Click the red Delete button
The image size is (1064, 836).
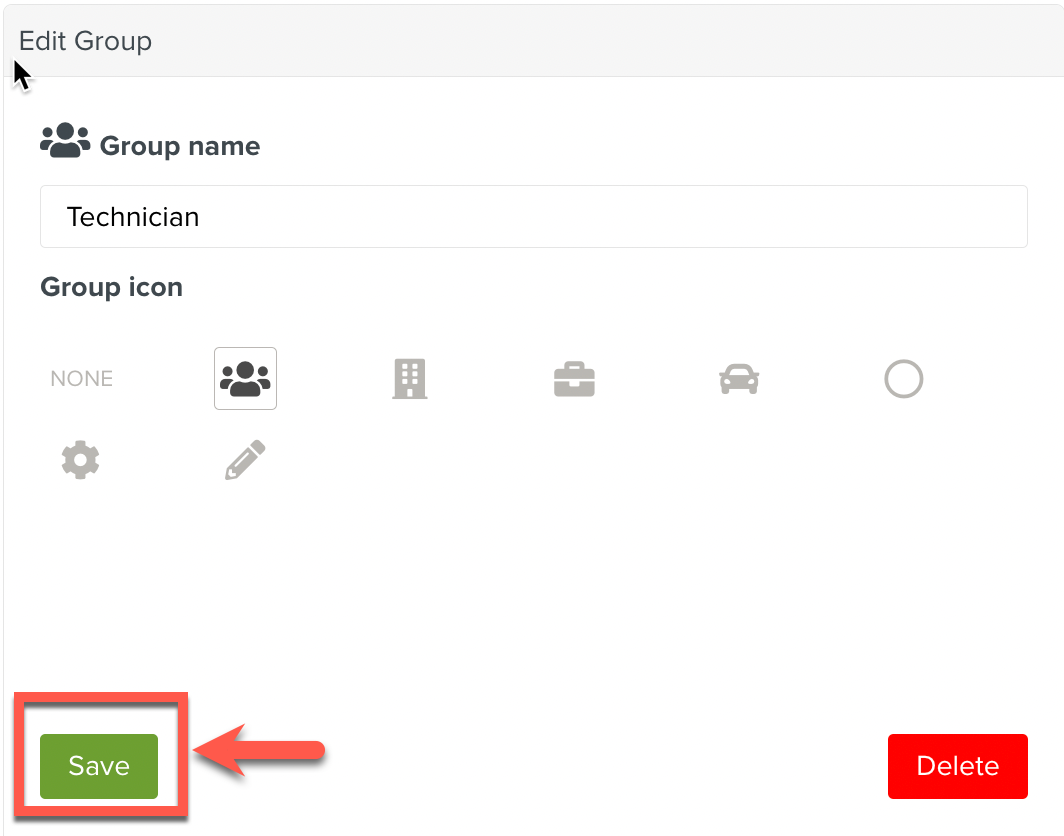(x=957, y=766)
